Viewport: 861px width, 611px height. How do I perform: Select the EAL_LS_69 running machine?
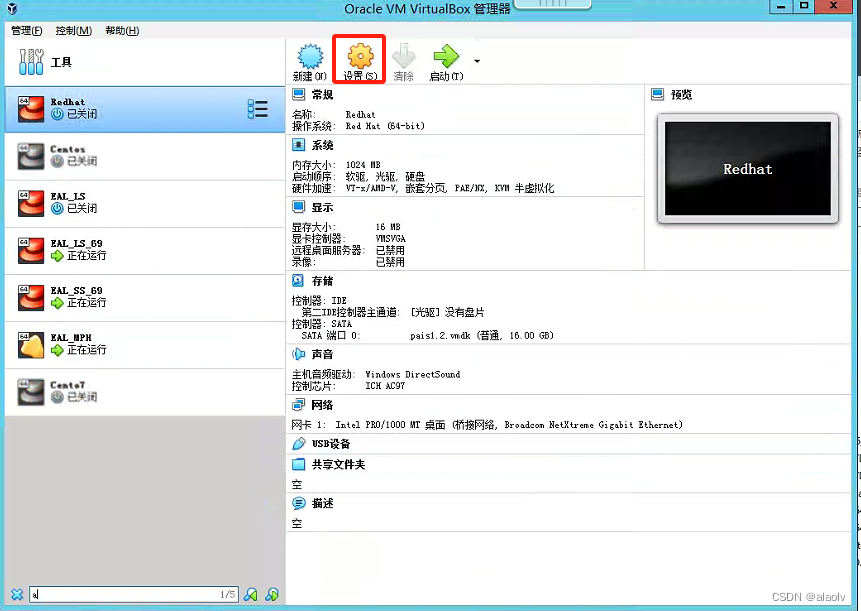[145, 251]
